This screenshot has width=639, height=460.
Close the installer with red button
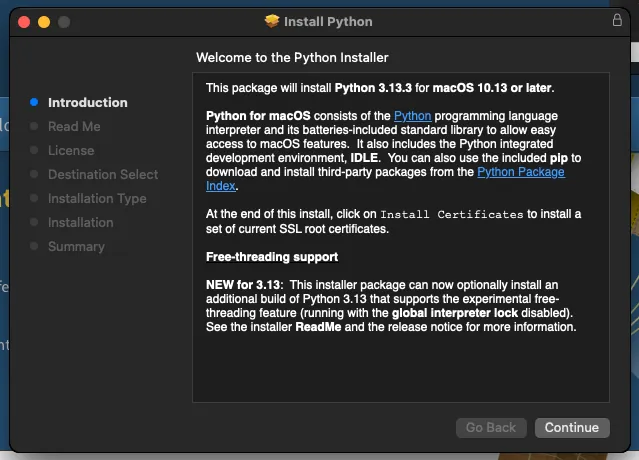click(24, 22)
